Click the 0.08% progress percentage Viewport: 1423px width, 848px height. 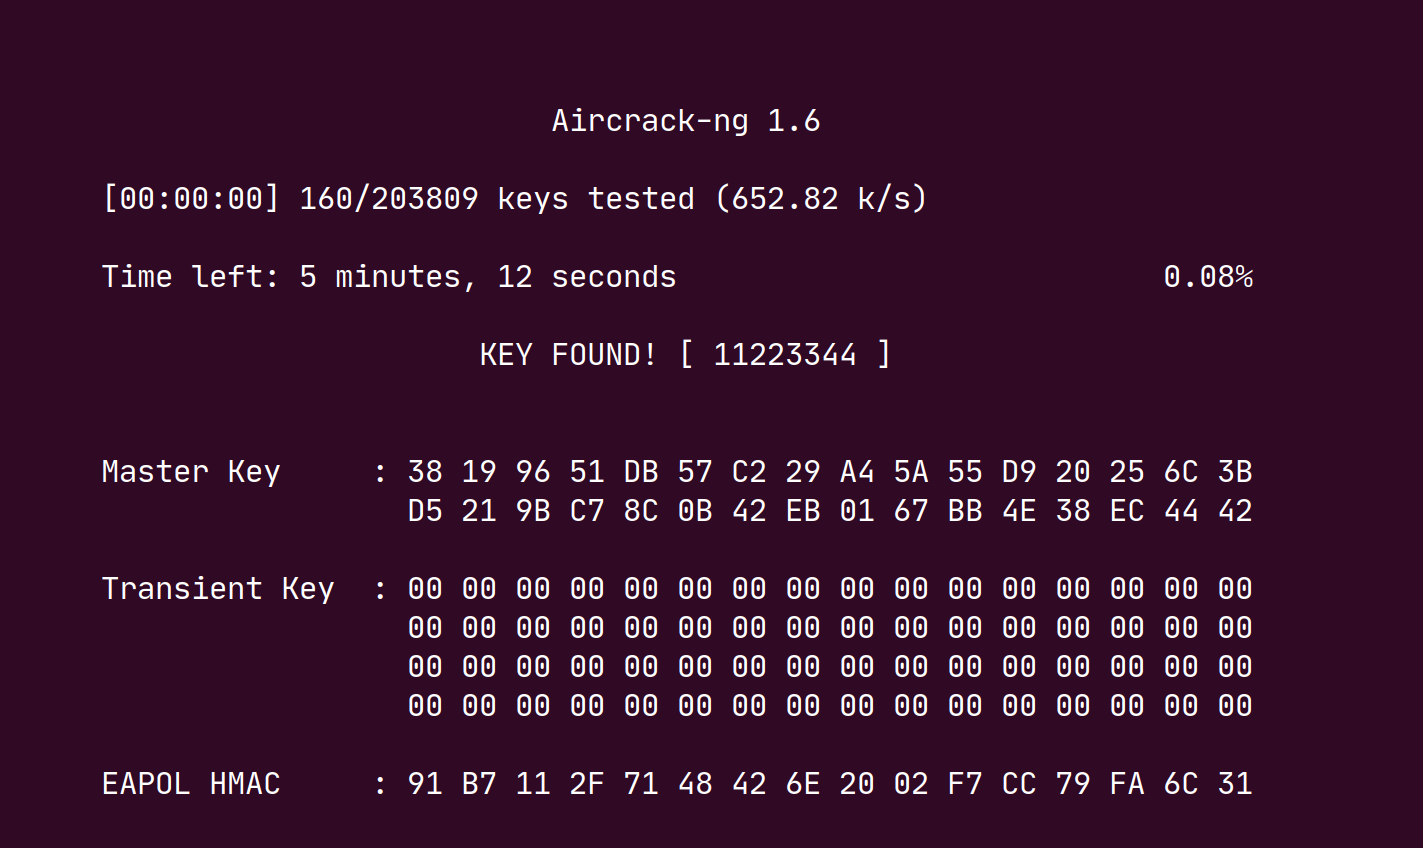[1208, 277]
